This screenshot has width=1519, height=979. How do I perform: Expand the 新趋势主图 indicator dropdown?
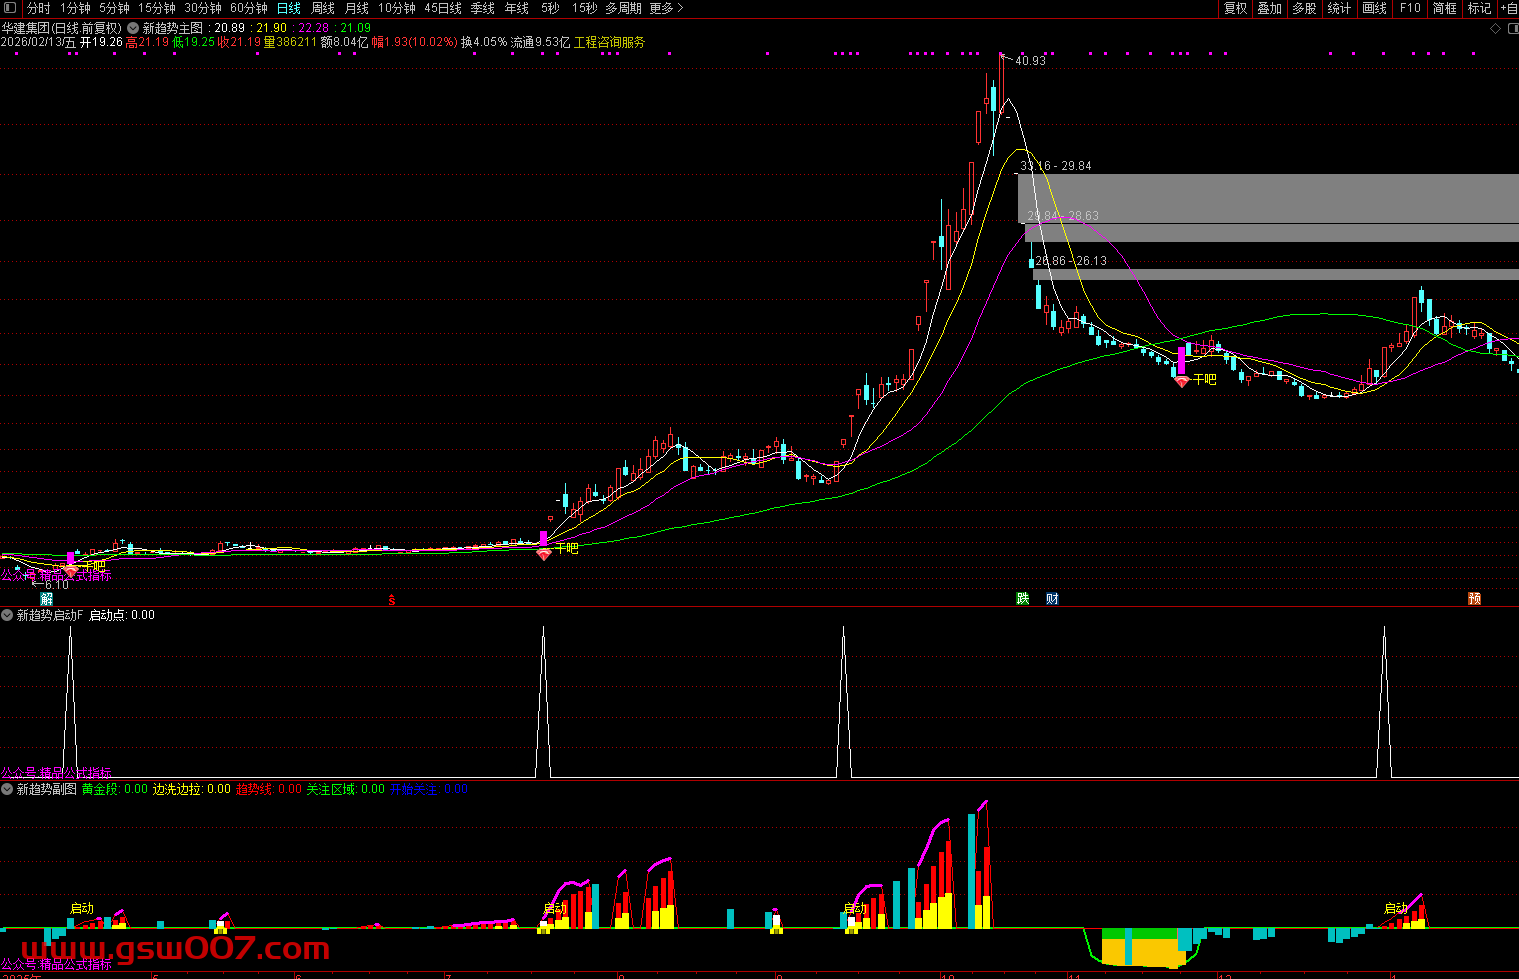coord(133,28)
